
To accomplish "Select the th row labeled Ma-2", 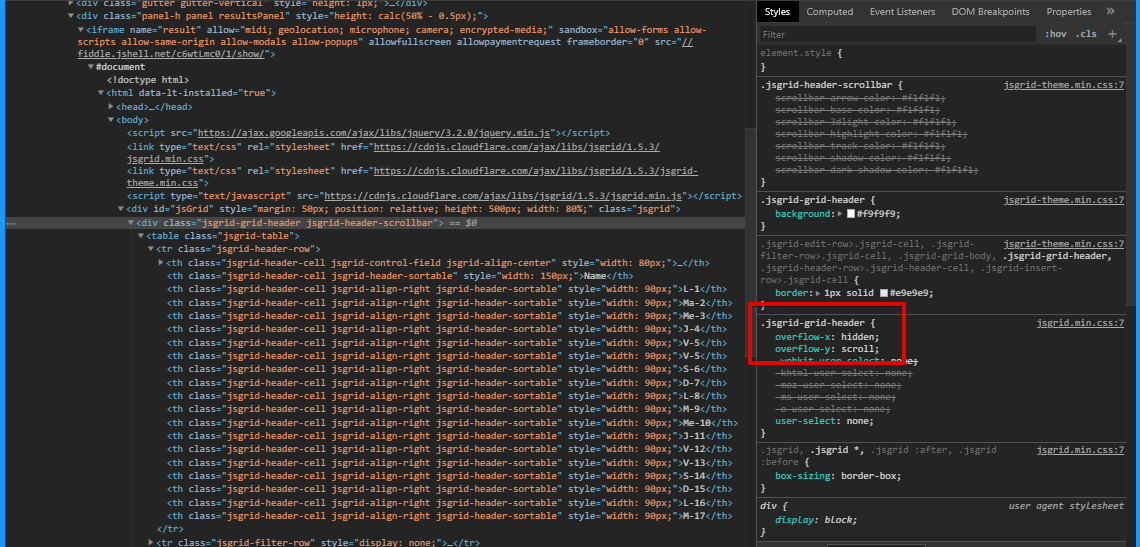I will pos(449,303).
